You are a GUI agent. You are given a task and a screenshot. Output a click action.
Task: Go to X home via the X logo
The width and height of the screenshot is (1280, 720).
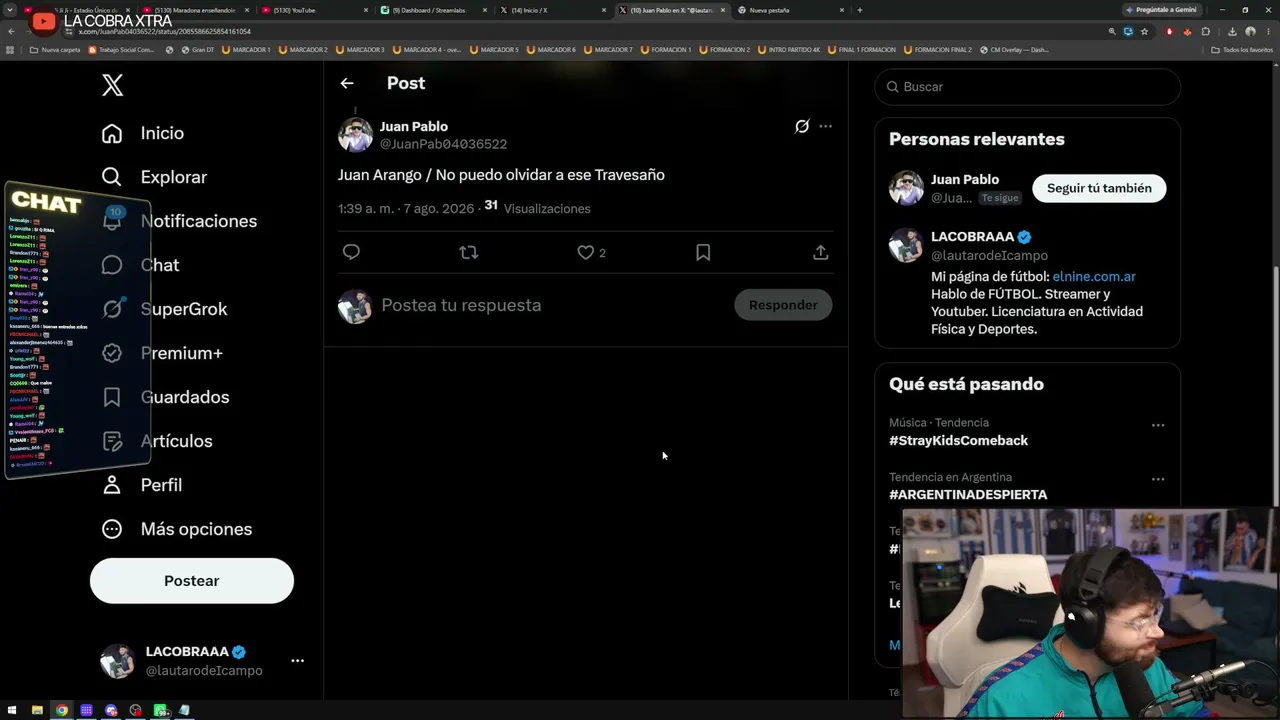[x=112, y=85]
